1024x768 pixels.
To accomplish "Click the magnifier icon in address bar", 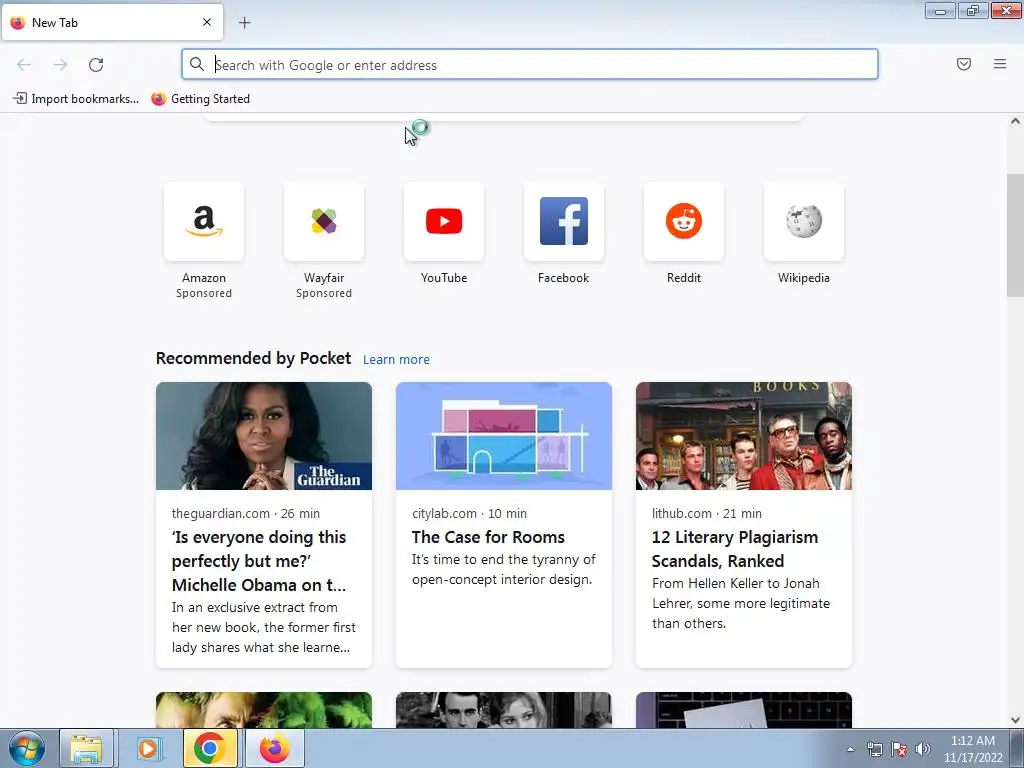I will pyautogui.click(x=197, y=64).
